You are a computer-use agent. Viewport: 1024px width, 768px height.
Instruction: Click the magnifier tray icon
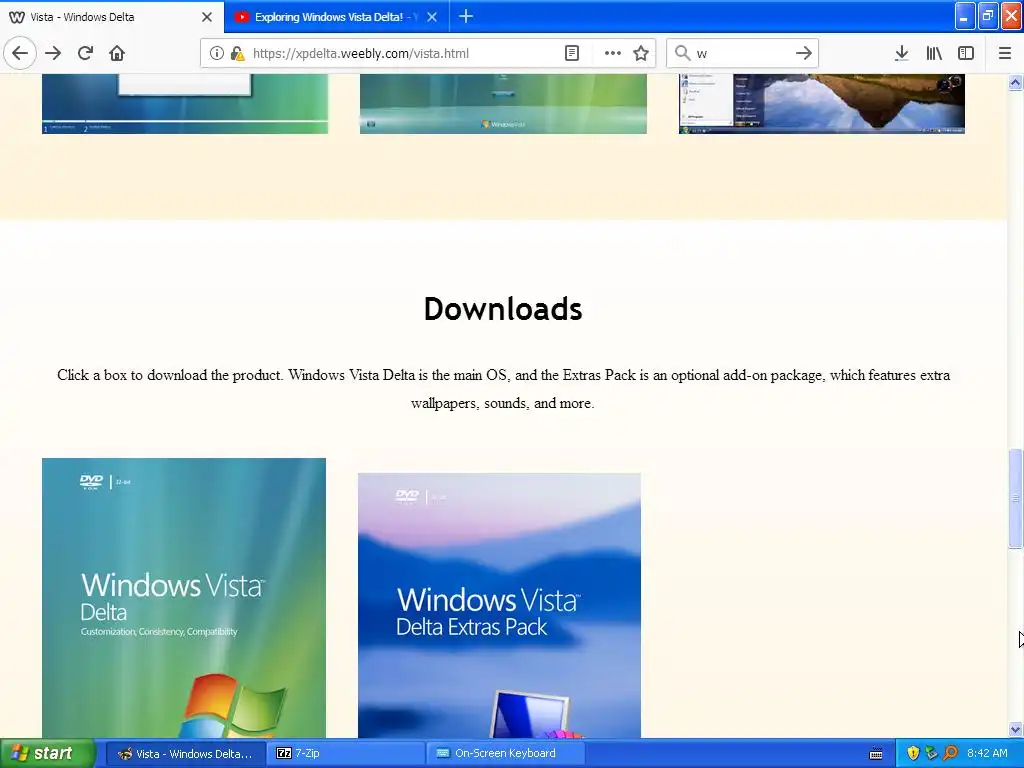coord(950,754)
